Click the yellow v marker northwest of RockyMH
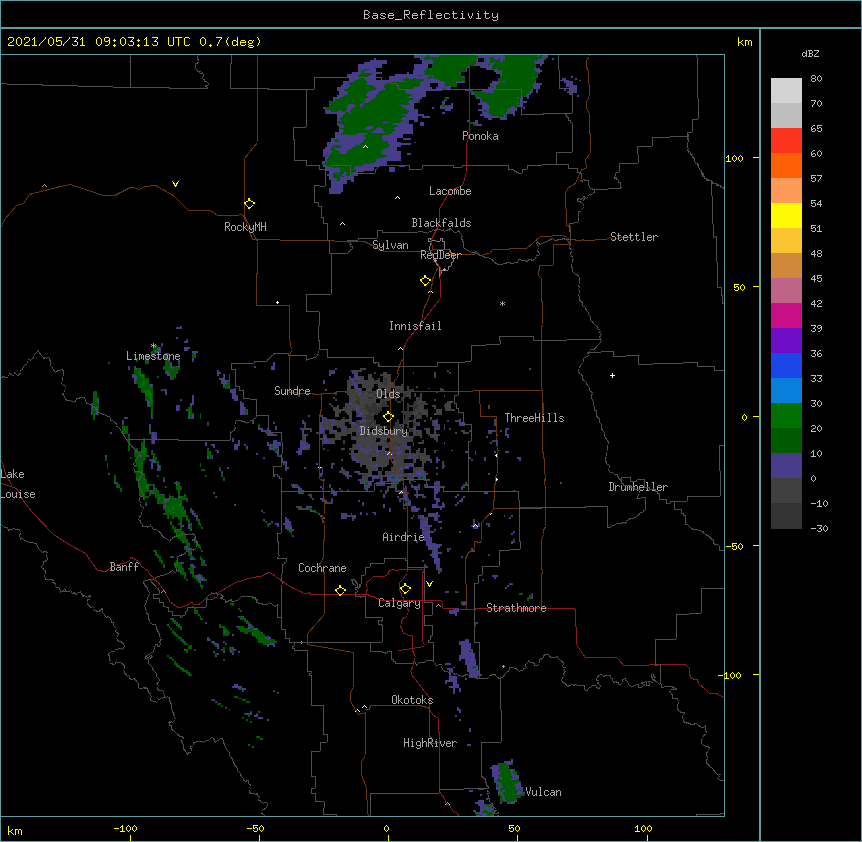The height and width of the screenshot is (842, 862). coord(175,184)
